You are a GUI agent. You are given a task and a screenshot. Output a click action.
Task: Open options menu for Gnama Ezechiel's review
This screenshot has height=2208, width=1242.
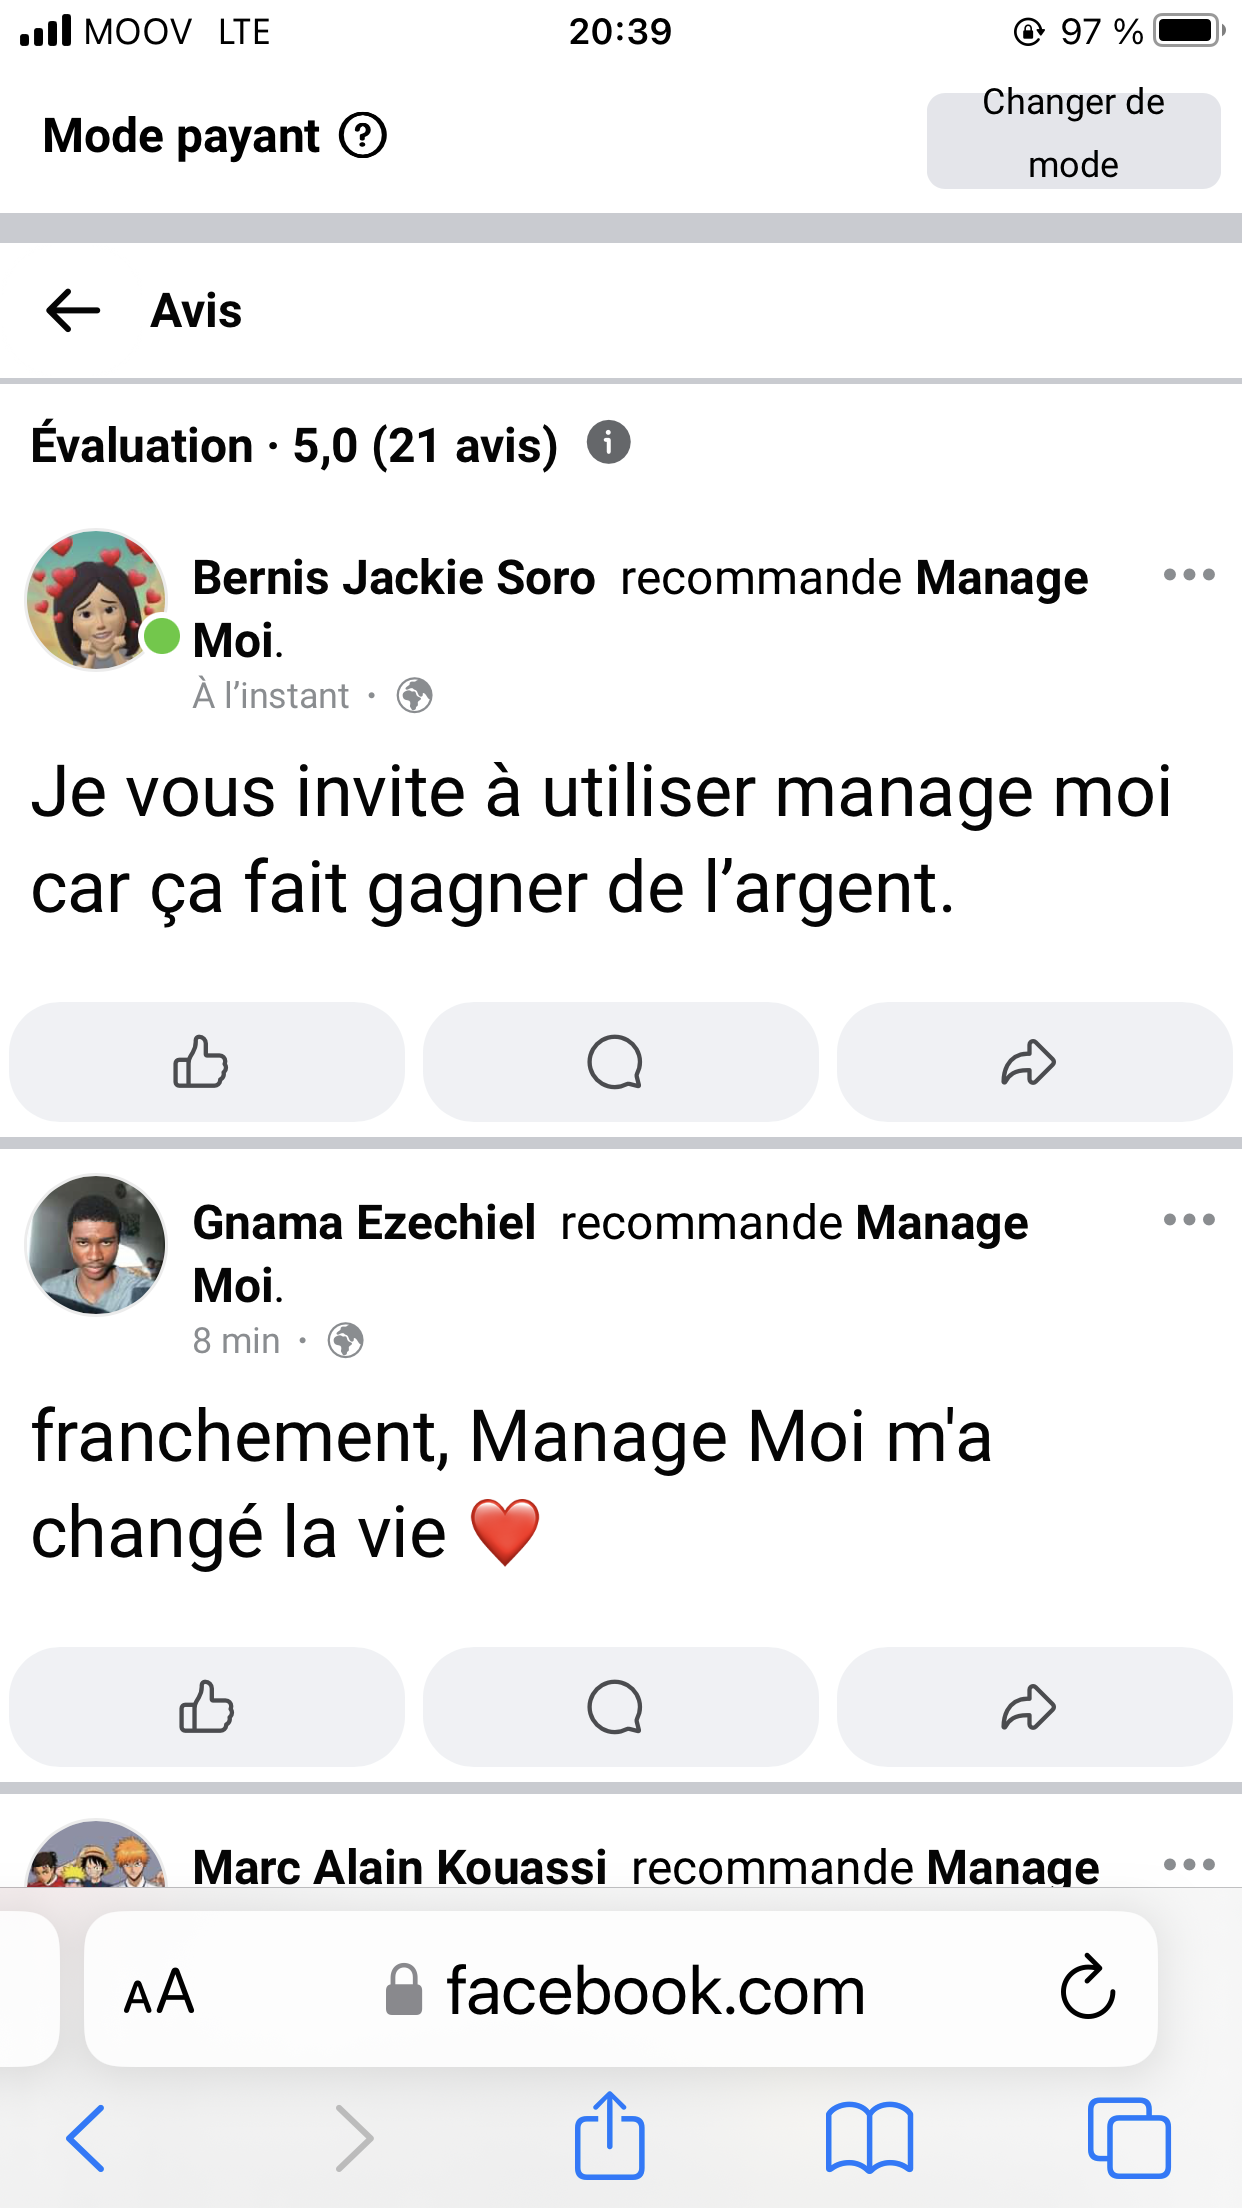coord(1189,1220)
